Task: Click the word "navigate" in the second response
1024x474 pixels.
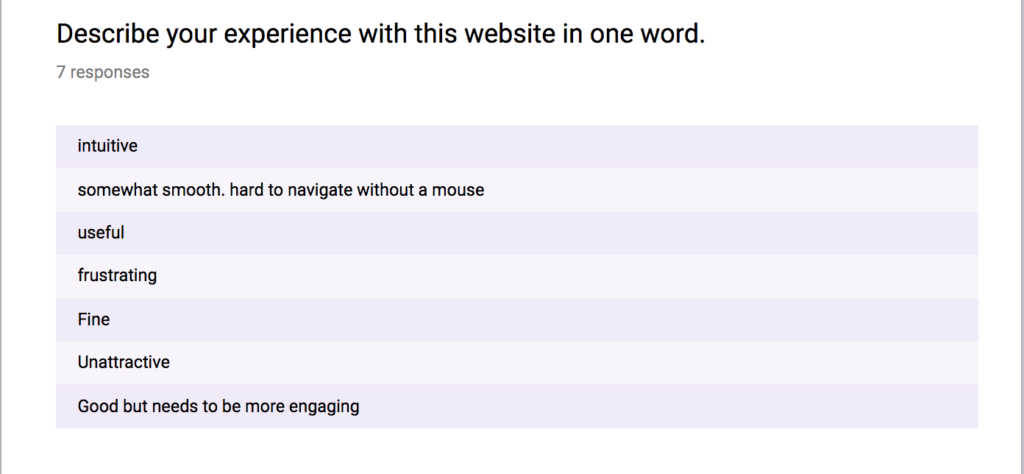Action: [x=320, y=191]
